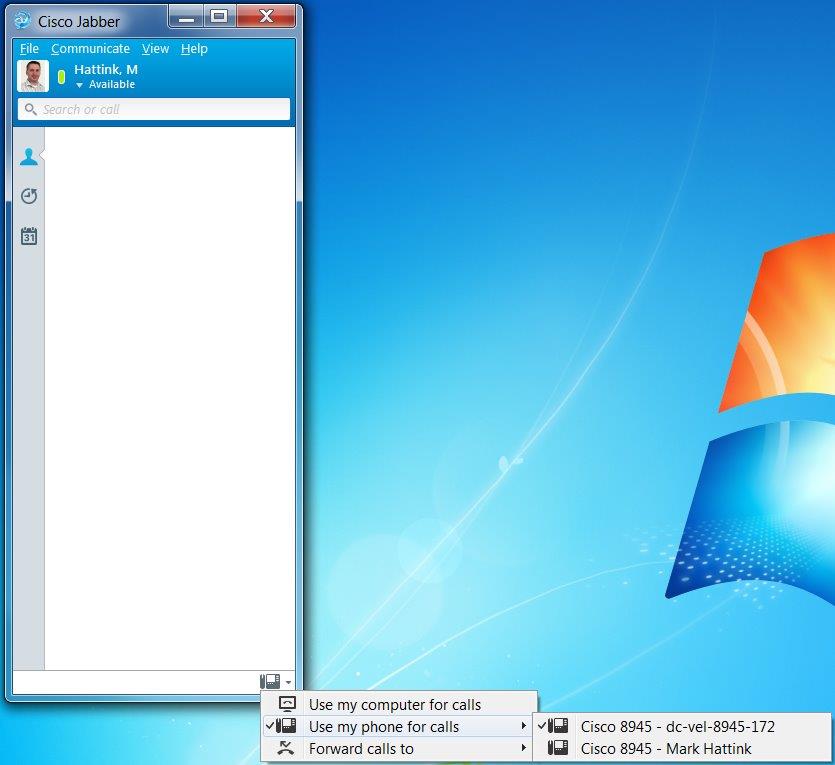Minimize the Cisco Jabber window
The width and height of the screenshot is (835, 765).
186,17
